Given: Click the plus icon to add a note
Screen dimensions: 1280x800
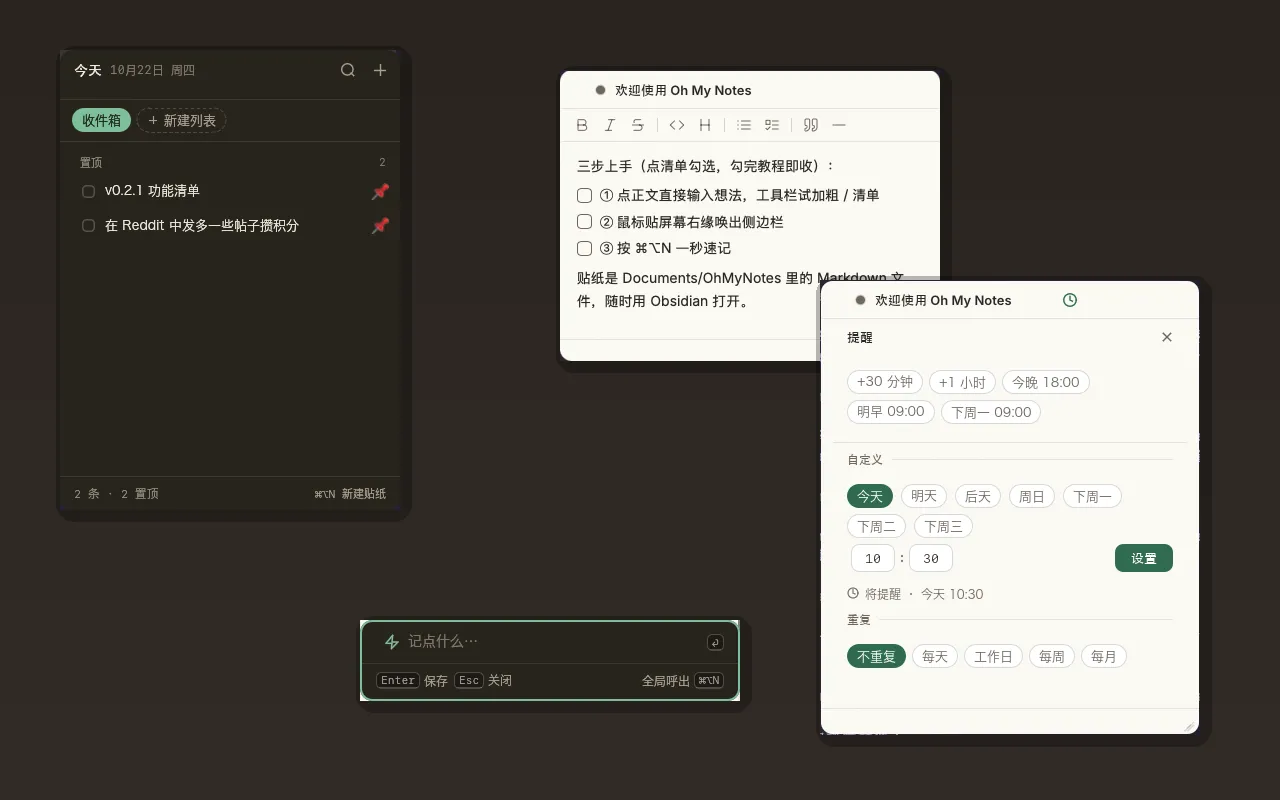Looking at the screenshot, I should 380,70.
